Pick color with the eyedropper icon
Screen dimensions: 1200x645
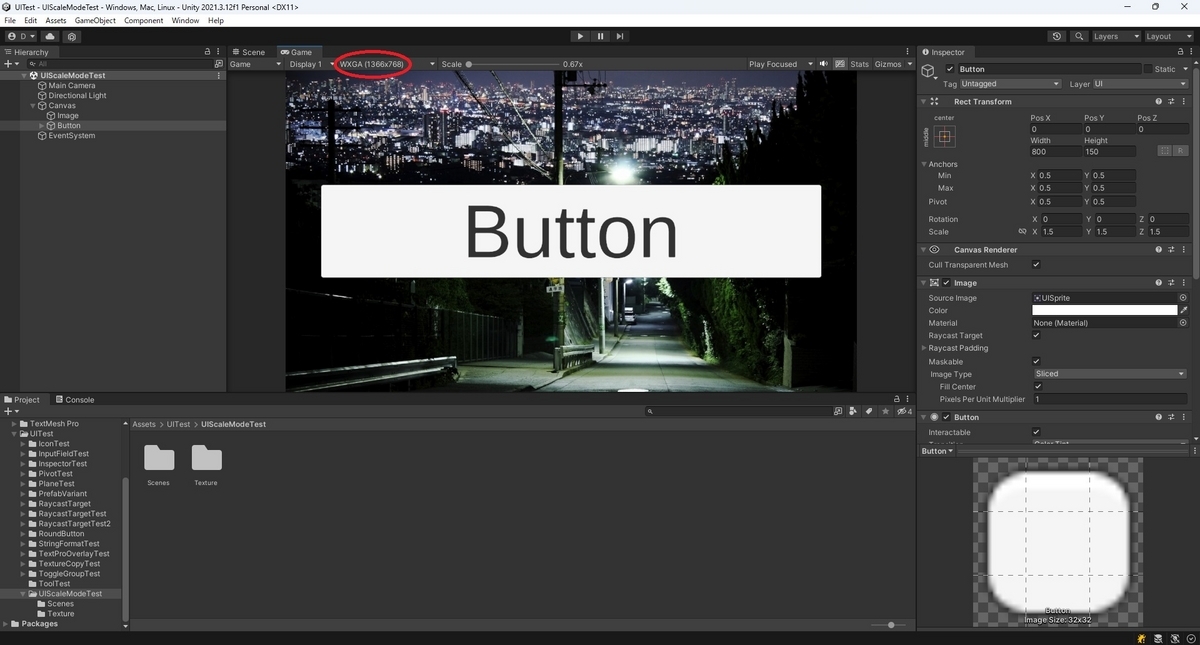tap(1184, 310)
